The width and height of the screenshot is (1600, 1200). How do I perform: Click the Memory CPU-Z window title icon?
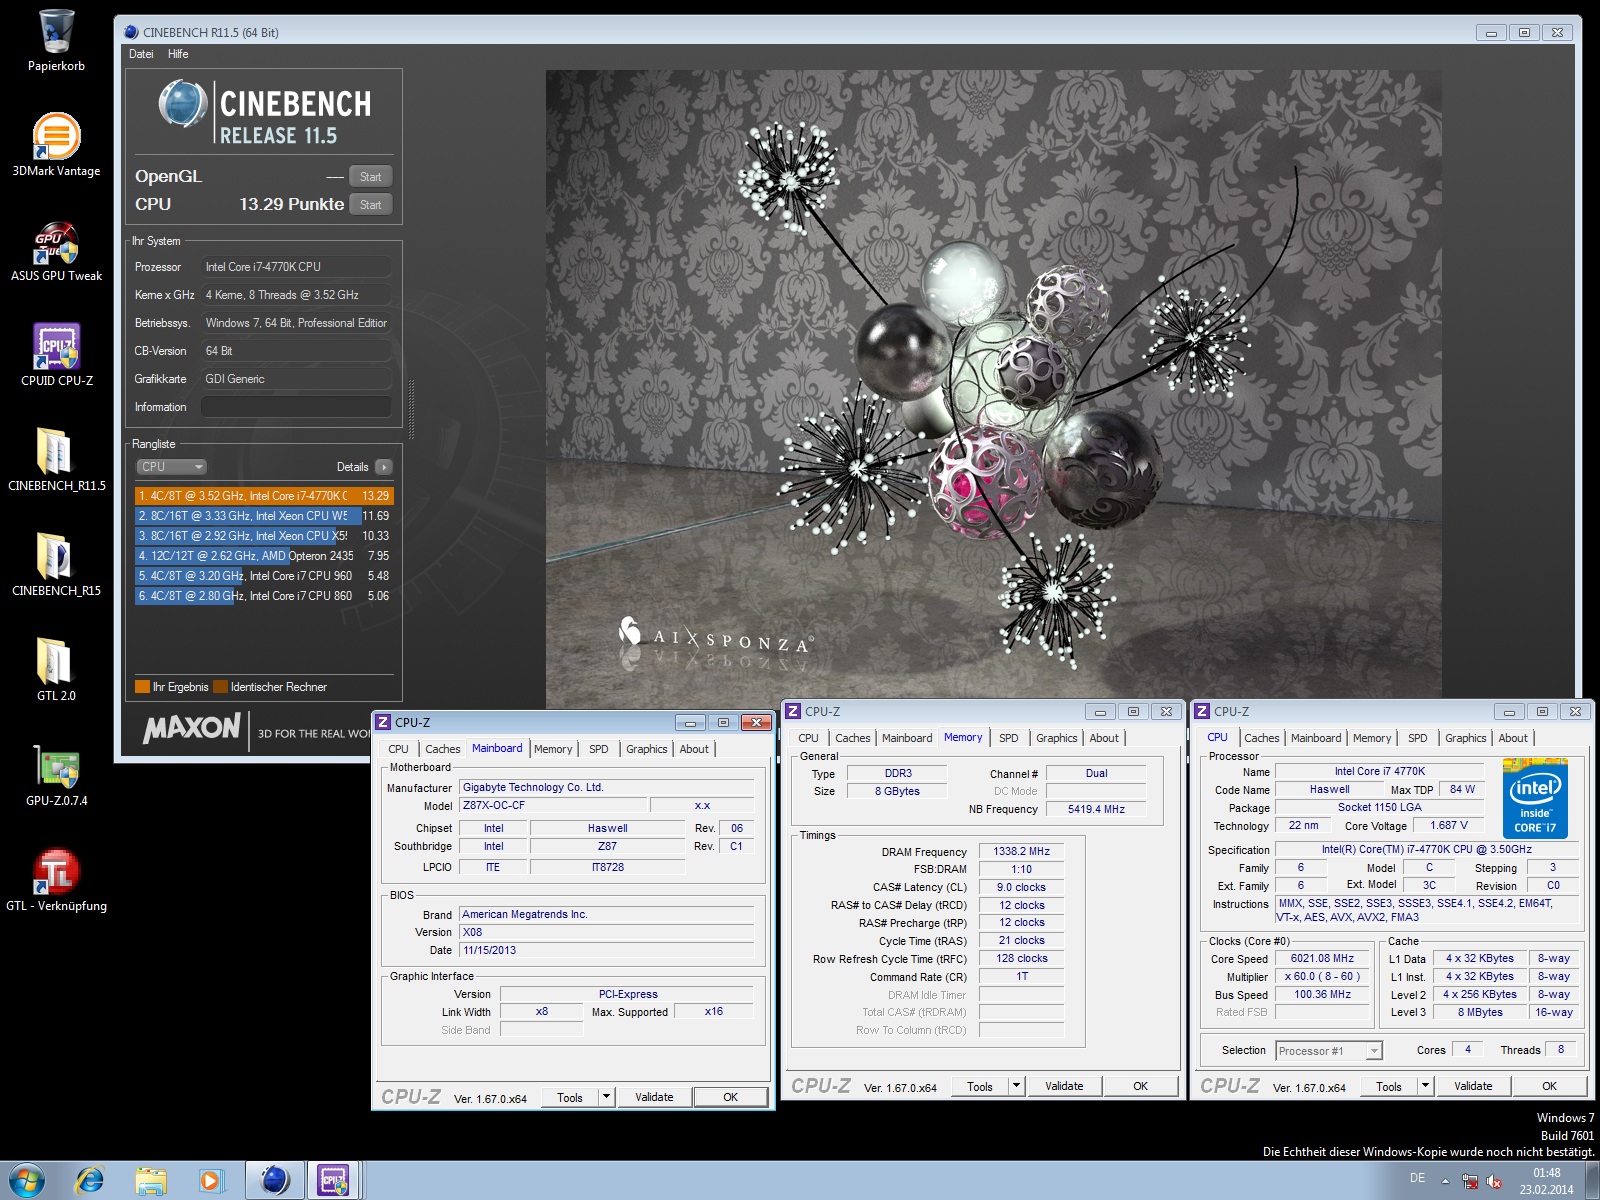click(x=792, y=711)
